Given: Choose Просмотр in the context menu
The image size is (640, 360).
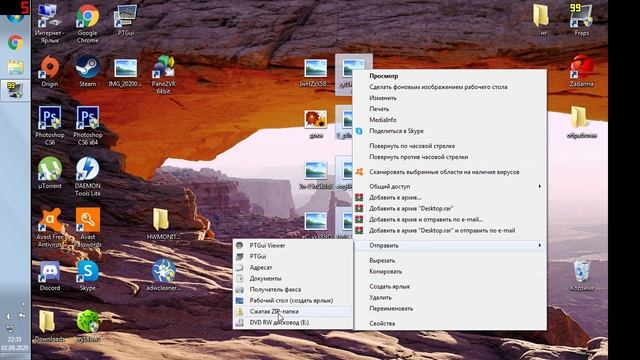Looking at the screenshot, I should [450, 76].
